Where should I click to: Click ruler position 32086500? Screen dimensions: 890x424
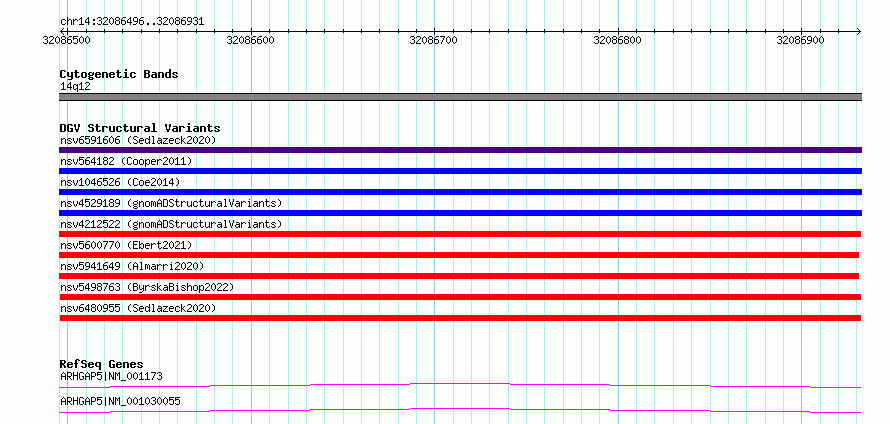[67, 40]
